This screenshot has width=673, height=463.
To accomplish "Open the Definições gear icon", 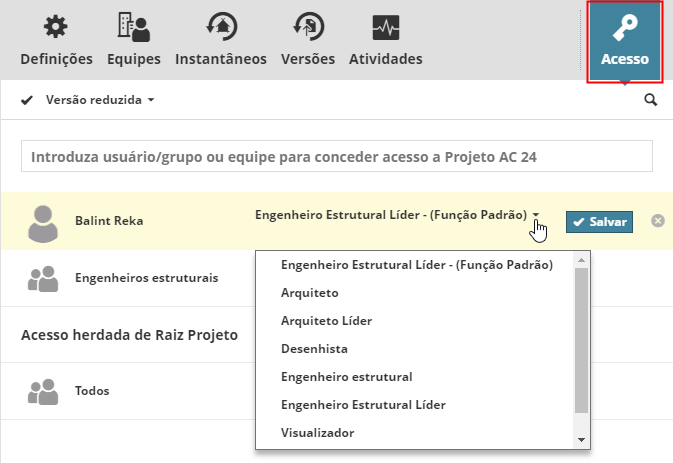I will click(56, 27).
